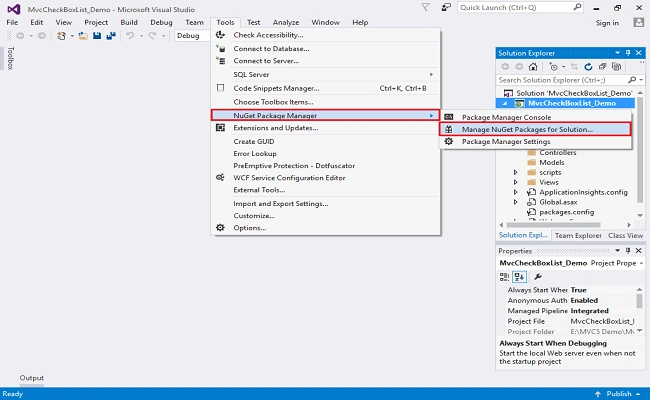650x400 pixels.
Task: Select the Models folder
Action: click(x=552, y=162)
